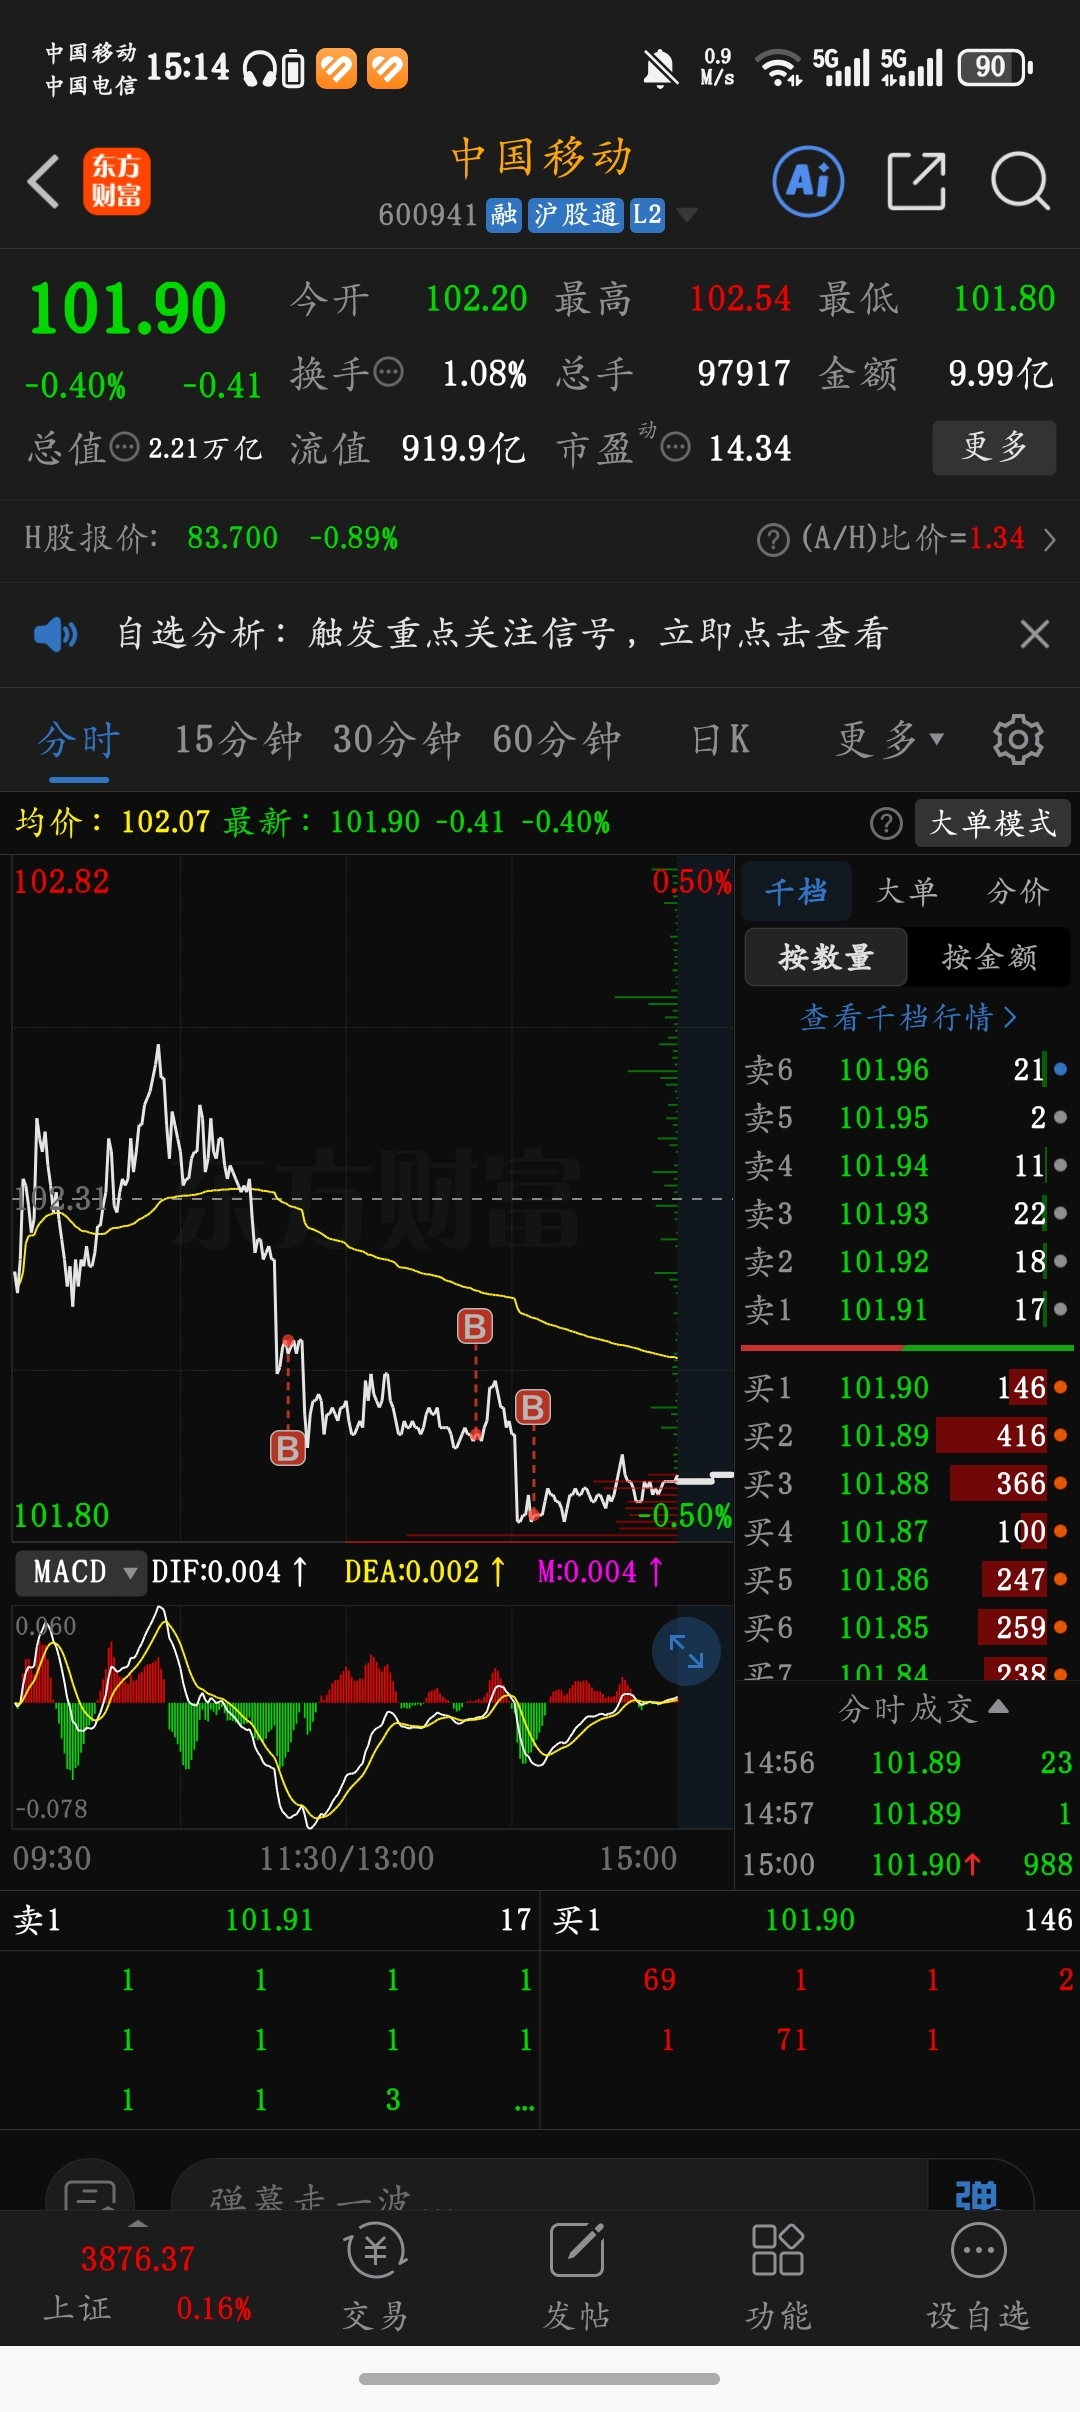Tap the L2 level badge

647,215
